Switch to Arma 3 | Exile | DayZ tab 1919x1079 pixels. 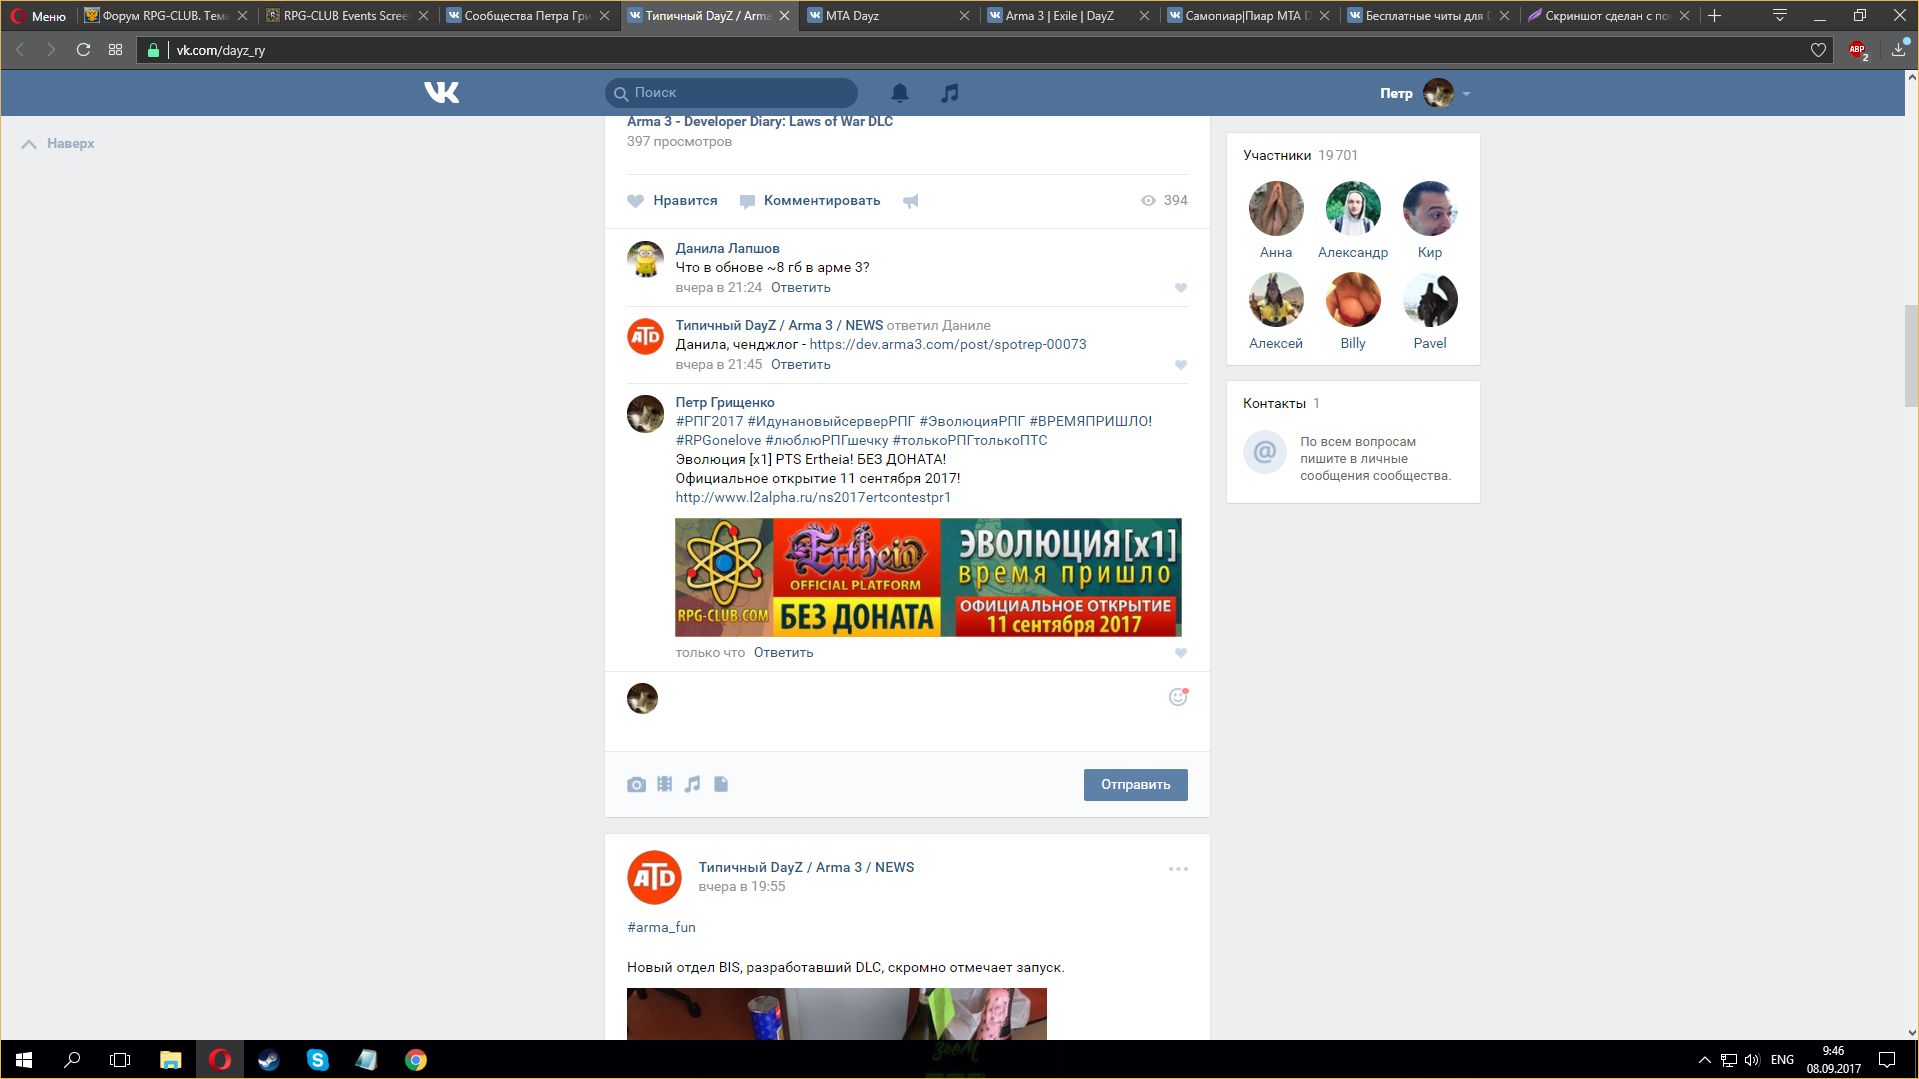[x=1069, y=16]
